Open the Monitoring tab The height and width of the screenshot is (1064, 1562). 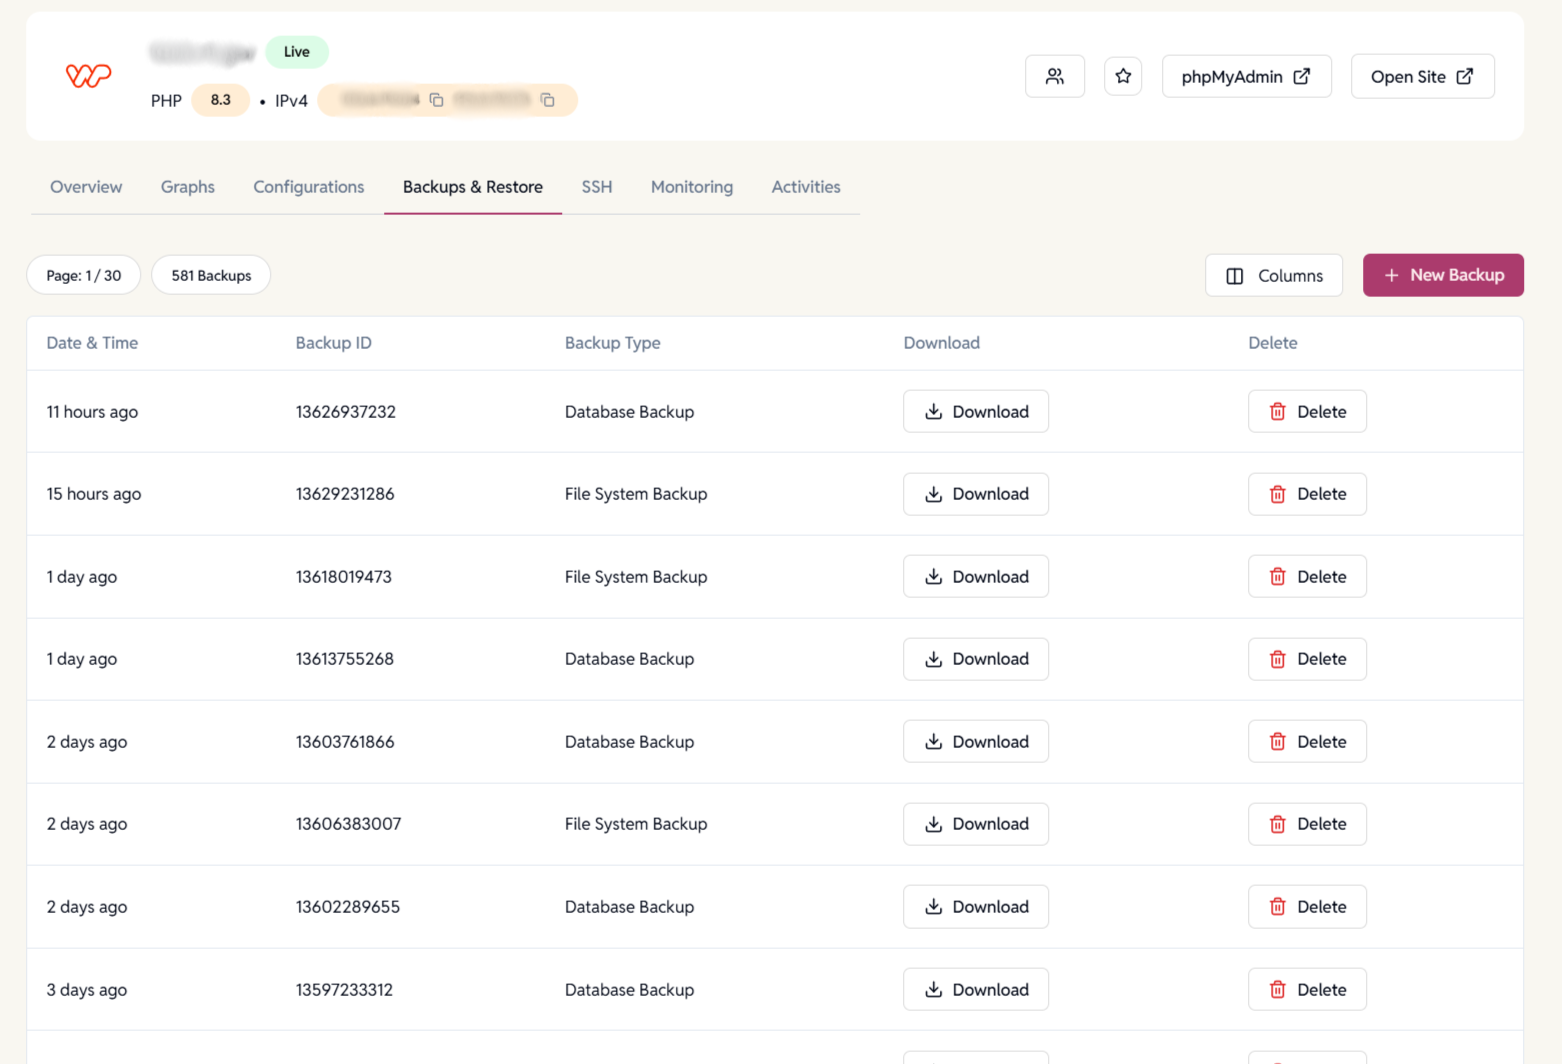coord(691,187)
